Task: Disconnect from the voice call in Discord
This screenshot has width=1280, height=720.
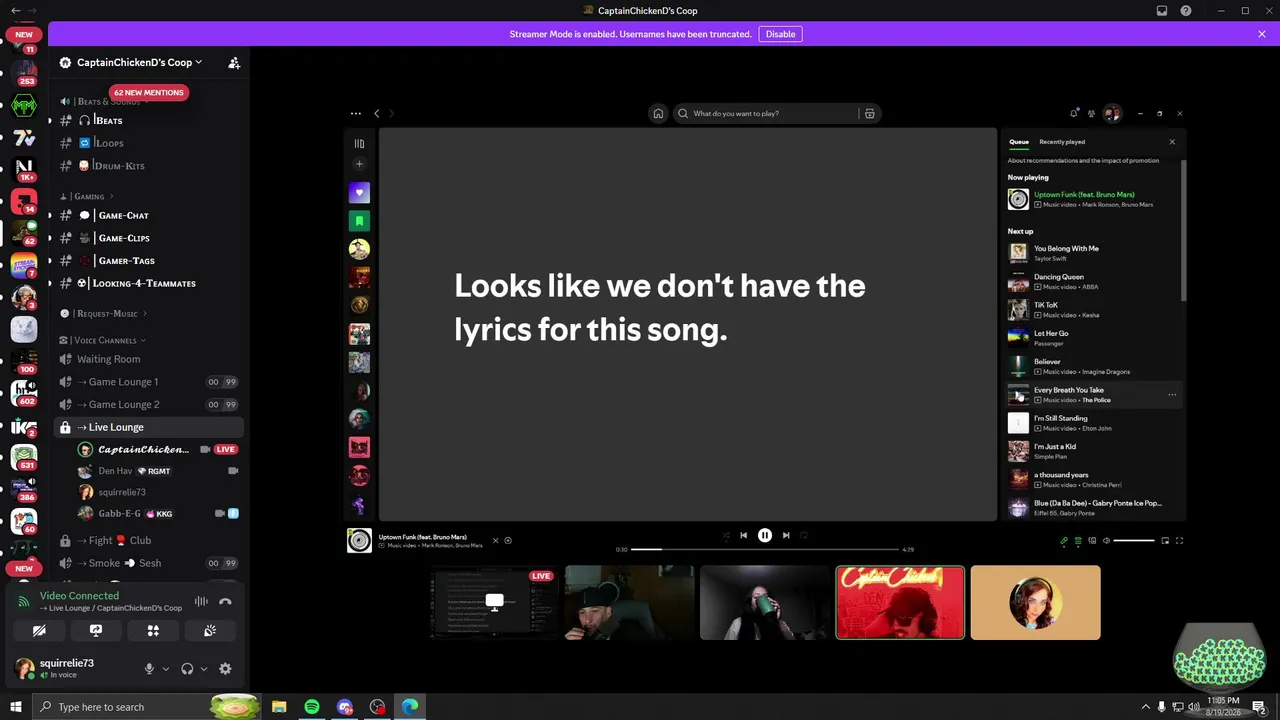Action: tap(225, 602)
